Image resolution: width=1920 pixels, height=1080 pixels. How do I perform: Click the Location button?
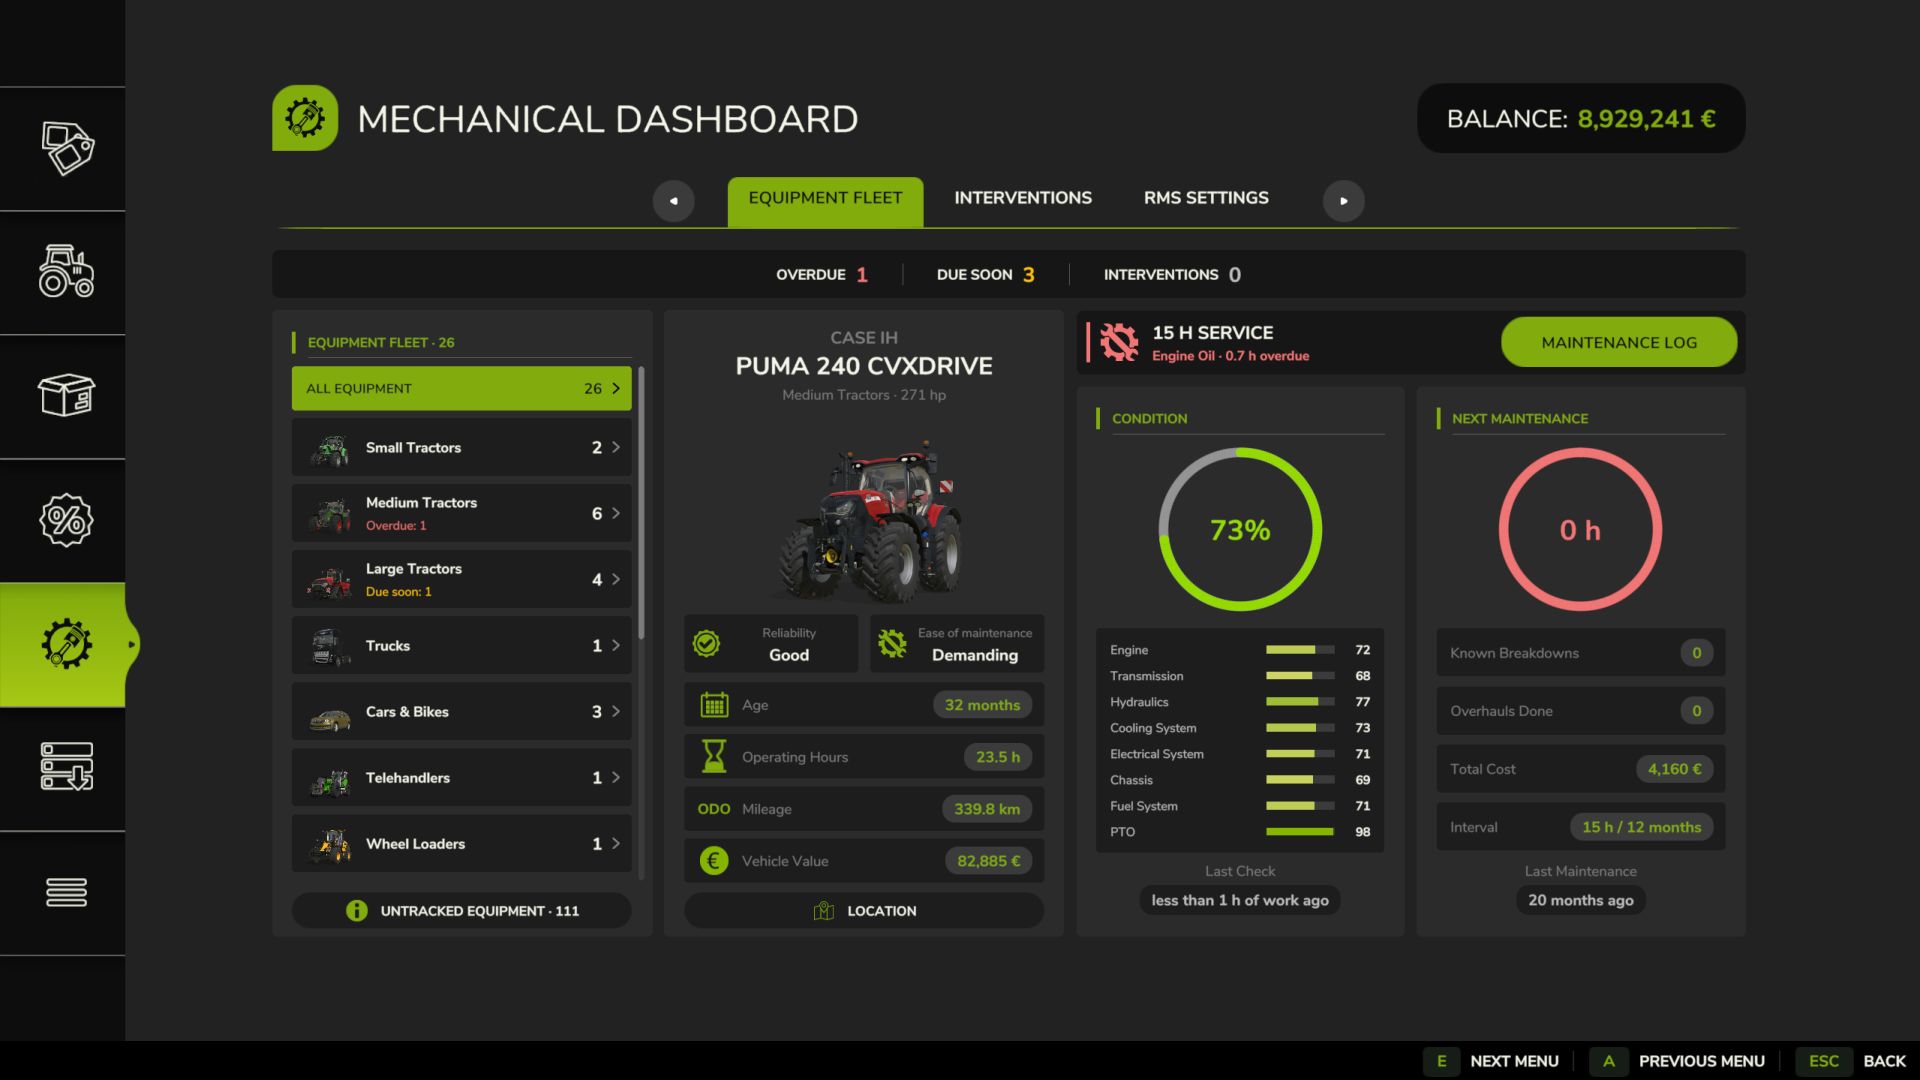864,911
